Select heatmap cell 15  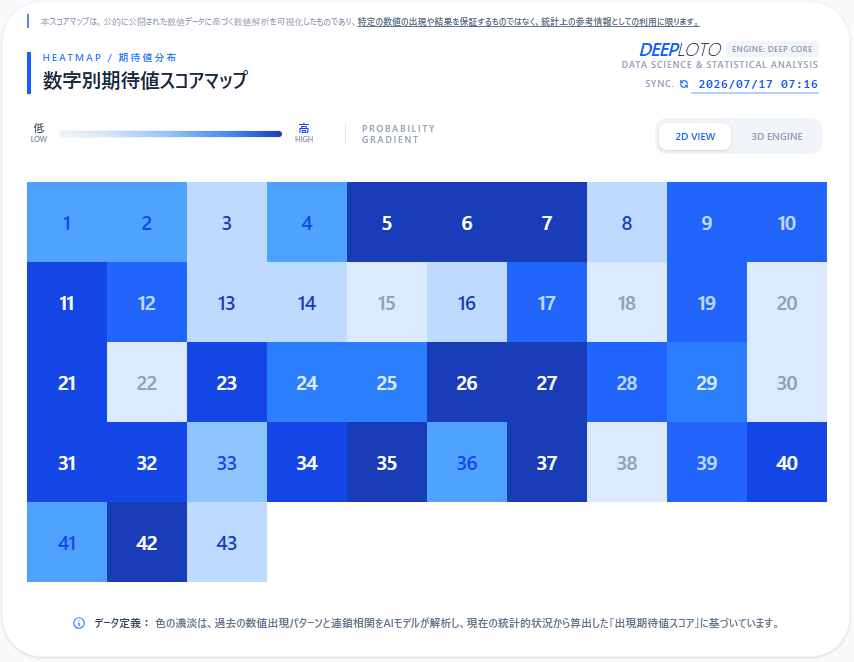[387, 302]
